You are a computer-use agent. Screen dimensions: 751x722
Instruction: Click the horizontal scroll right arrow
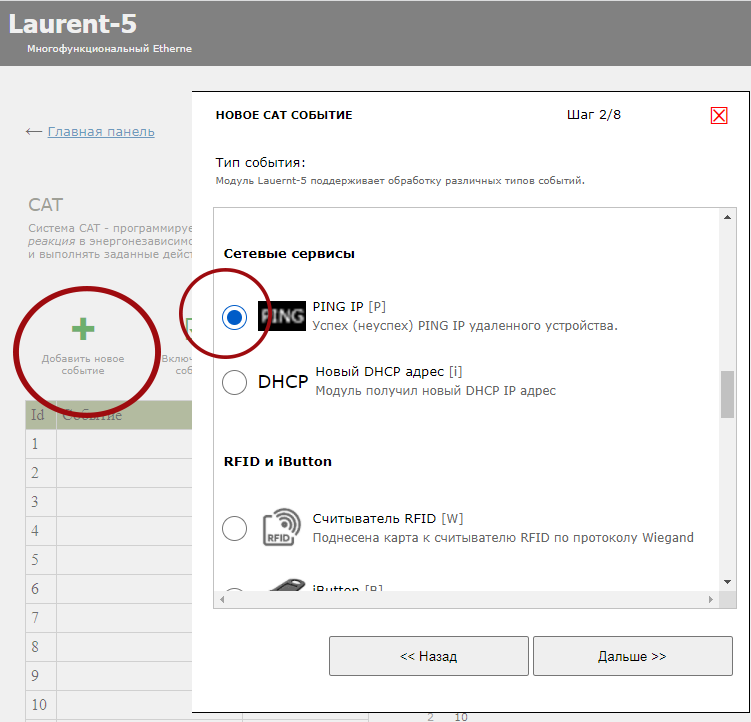[711, 599]
